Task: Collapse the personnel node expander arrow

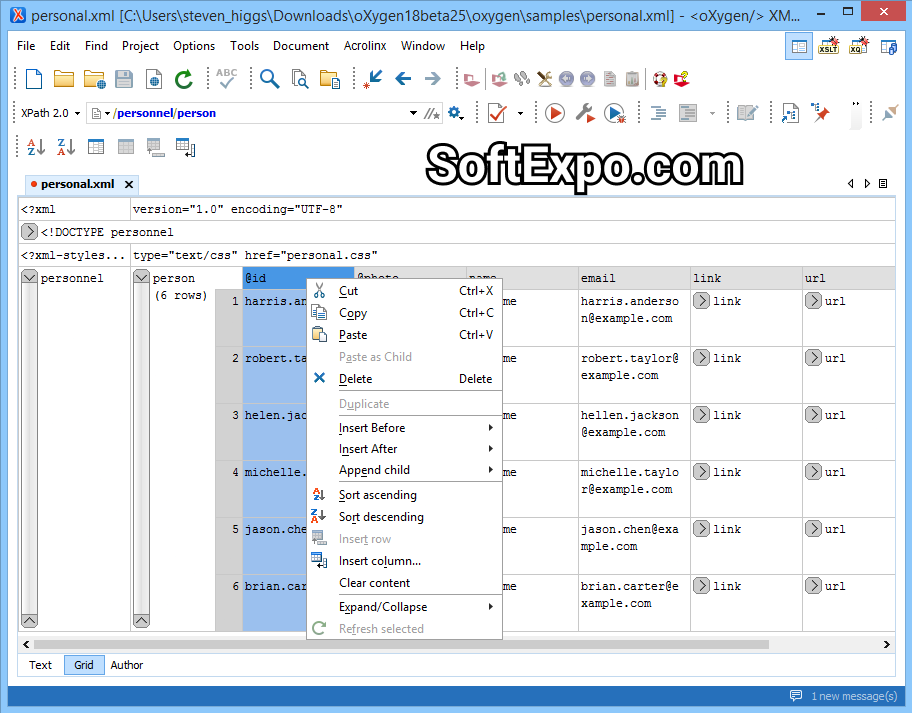Action: pos(29,277)
